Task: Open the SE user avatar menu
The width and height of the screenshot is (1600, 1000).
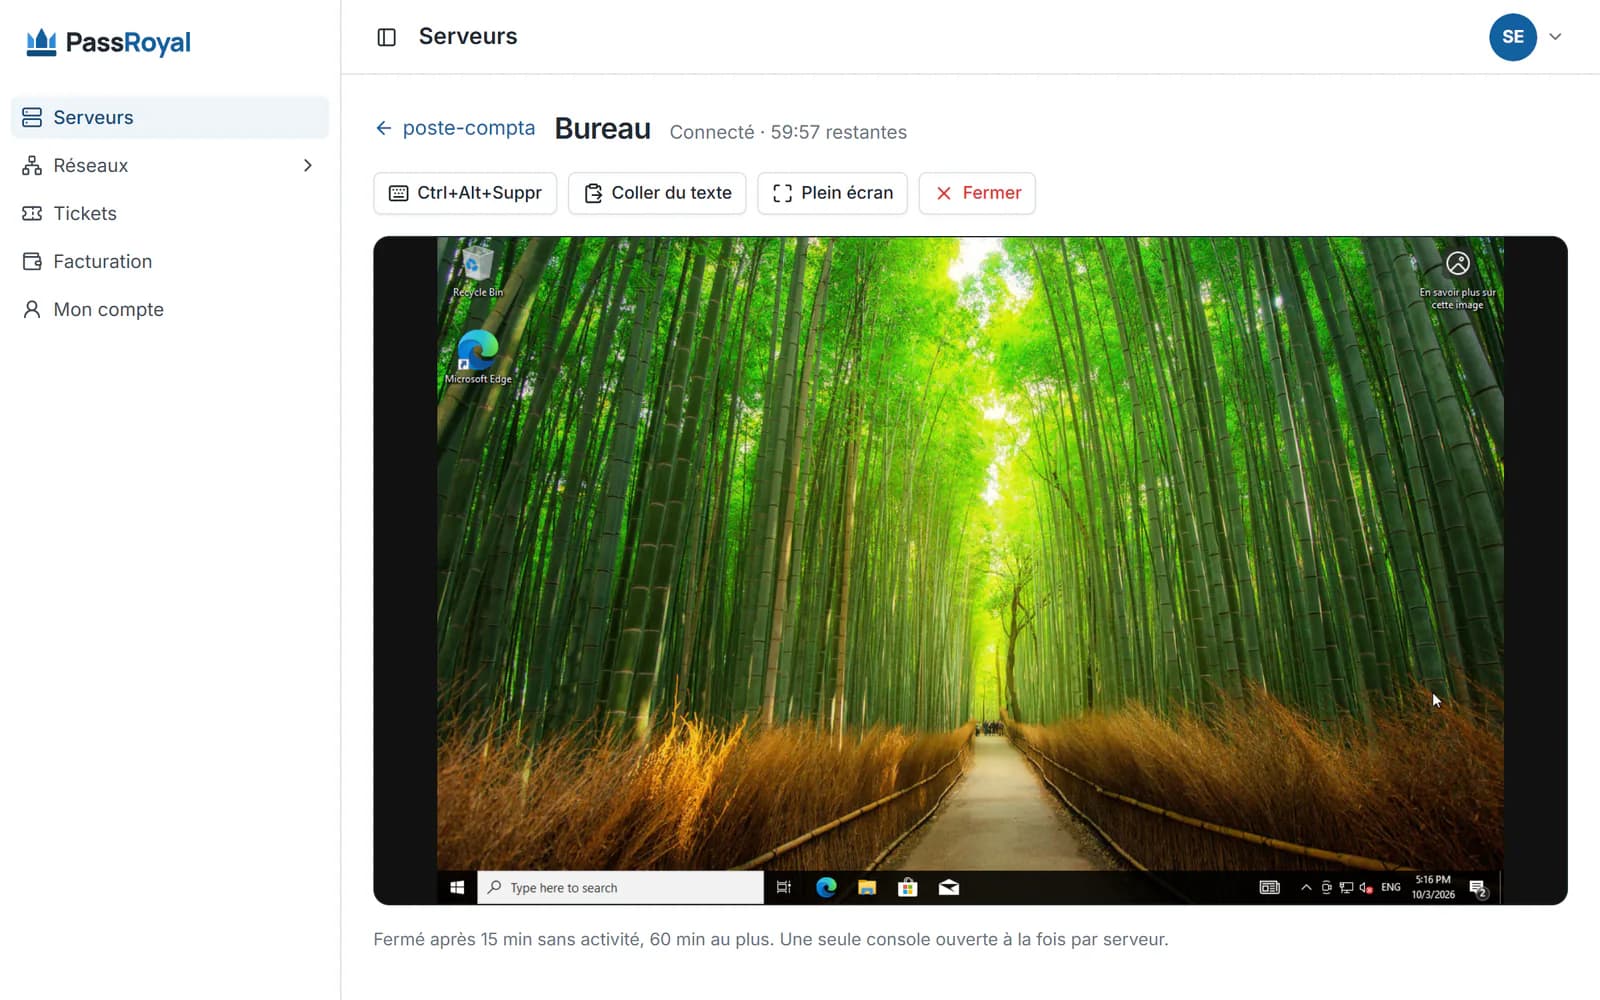Action: tap(1512, 37)
